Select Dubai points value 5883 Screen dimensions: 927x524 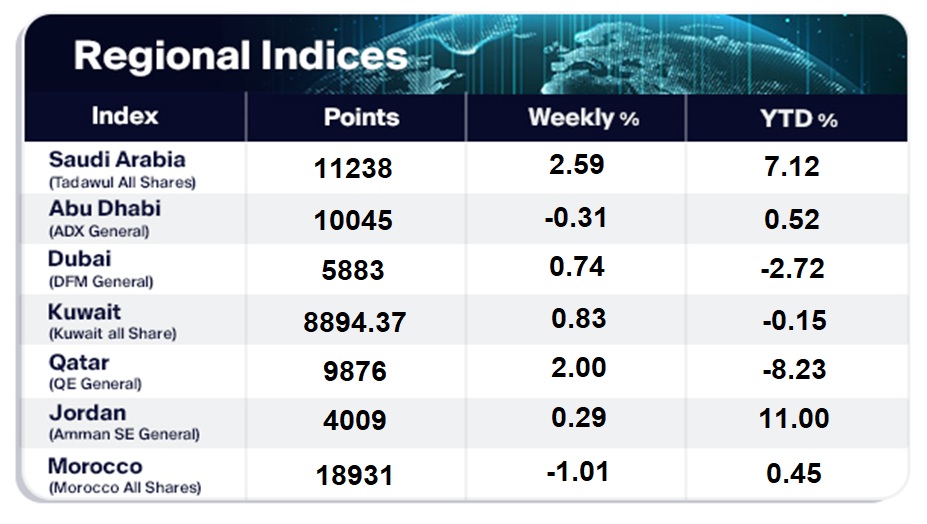353,270
